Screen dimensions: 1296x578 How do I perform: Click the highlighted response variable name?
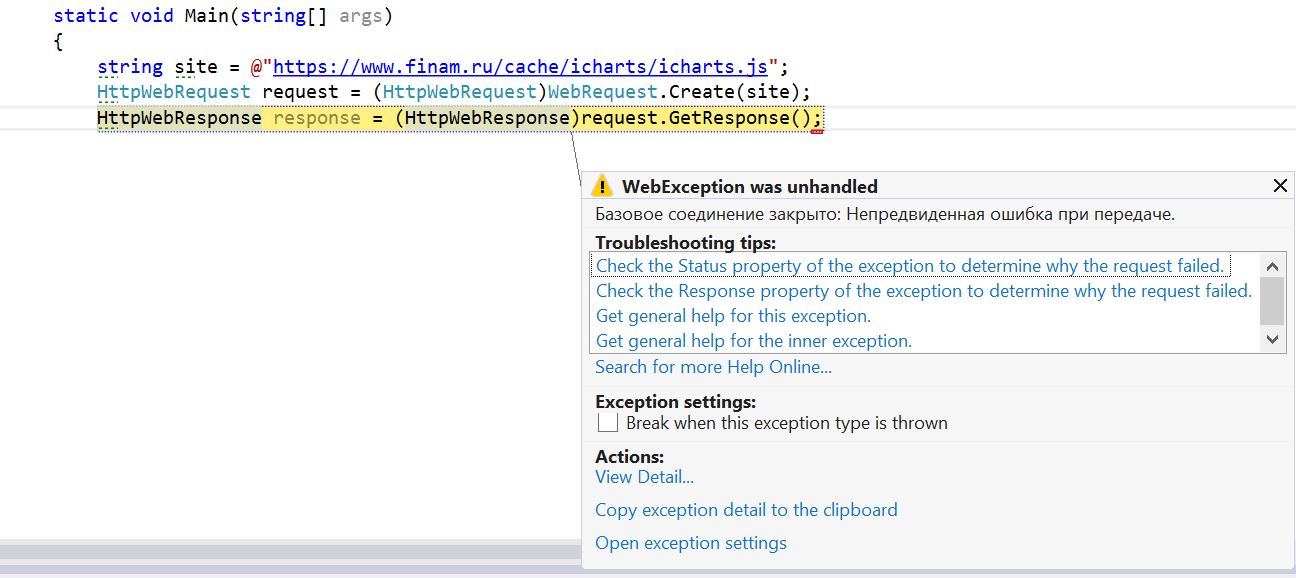tap(317, 118)
